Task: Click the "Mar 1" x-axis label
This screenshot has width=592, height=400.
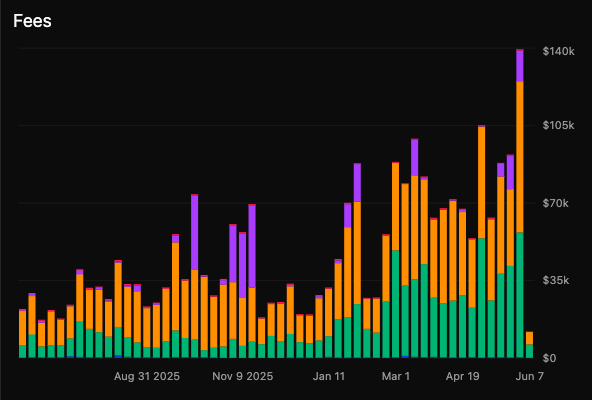Action: pos(396,376)
